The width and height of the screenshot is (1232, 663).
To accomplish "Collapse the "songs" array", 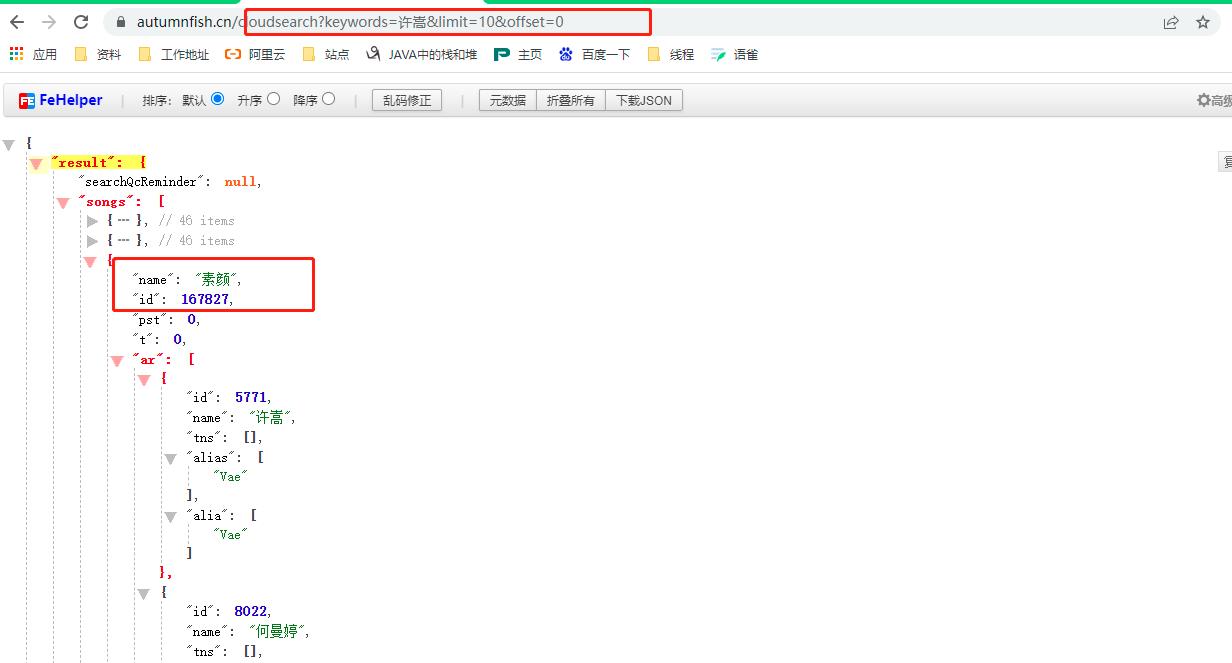I will coord(65,203).
